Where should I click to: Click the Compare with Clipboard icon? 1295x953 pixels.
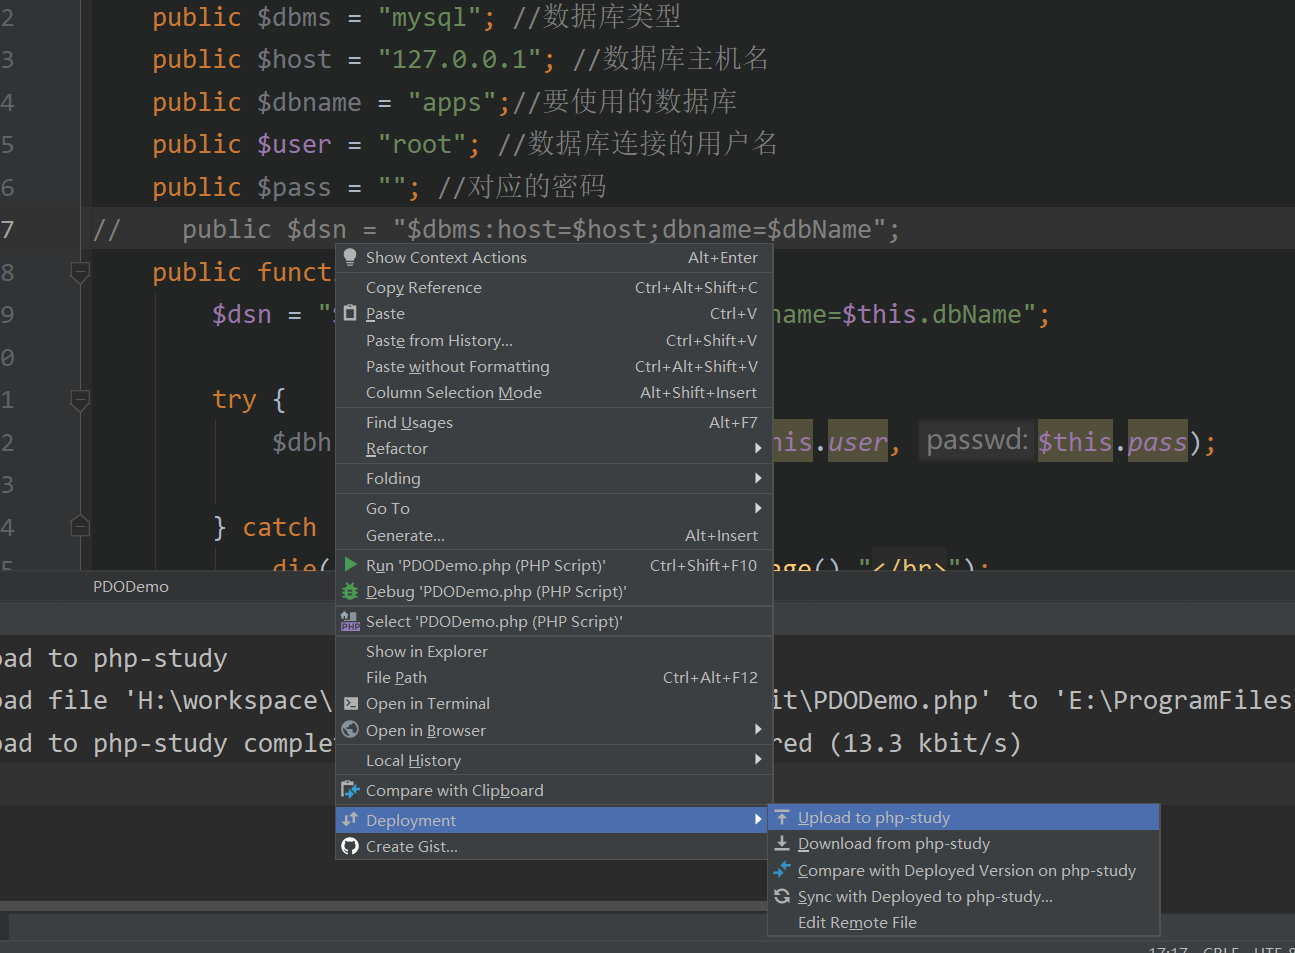(x=350, y=790)
